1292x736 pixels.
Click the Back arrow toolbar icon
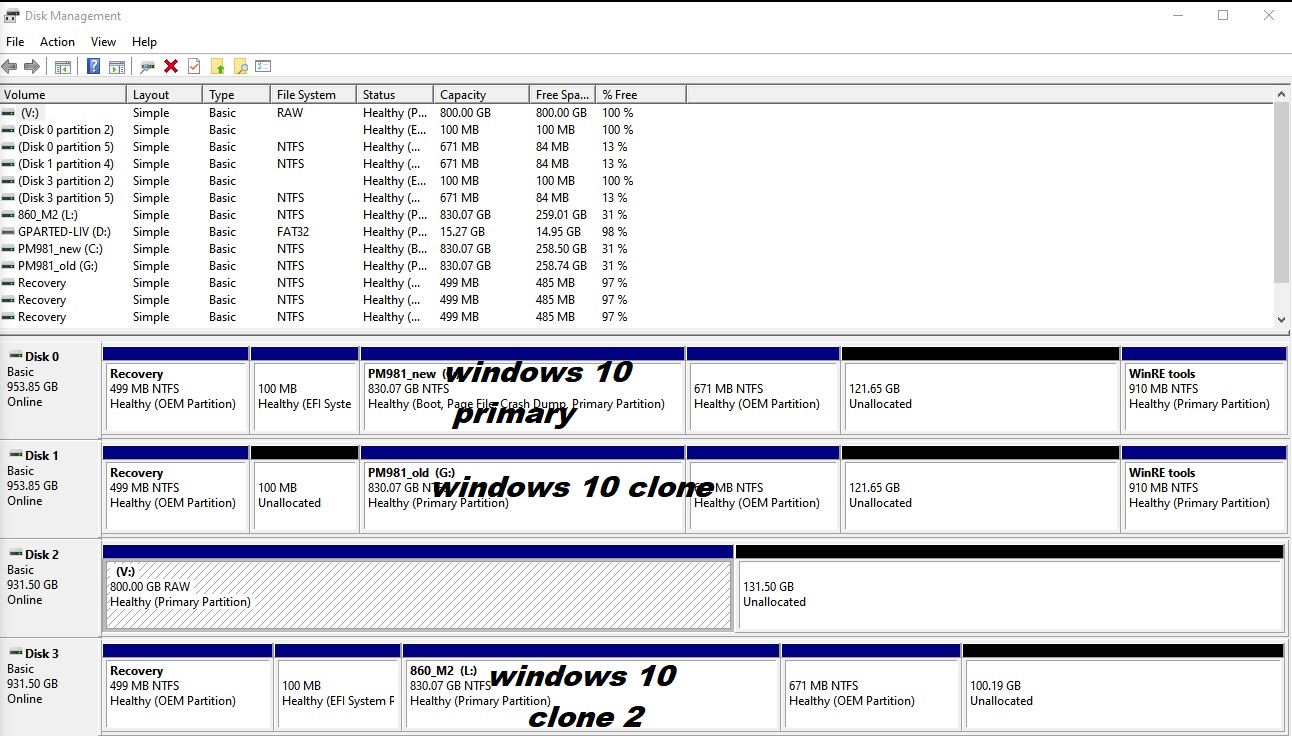click(9, 67)
